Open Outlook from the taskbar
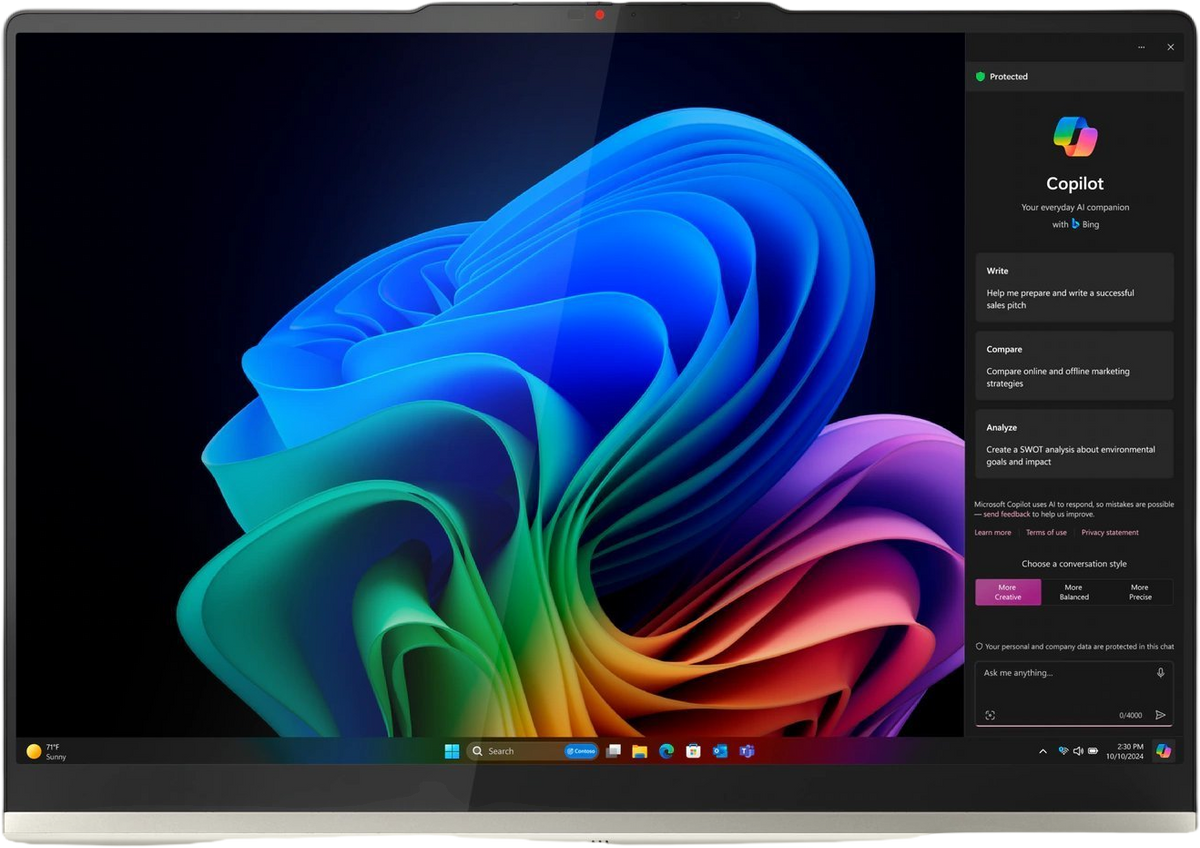 (720, 751)
